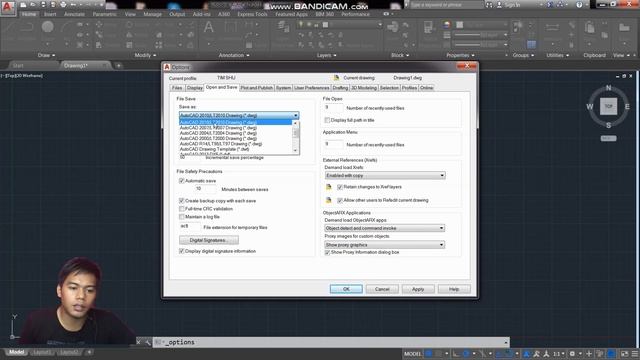
Task: Open the Drafting tab in Options
Action: pyautogui.click(x=340, y=88)
